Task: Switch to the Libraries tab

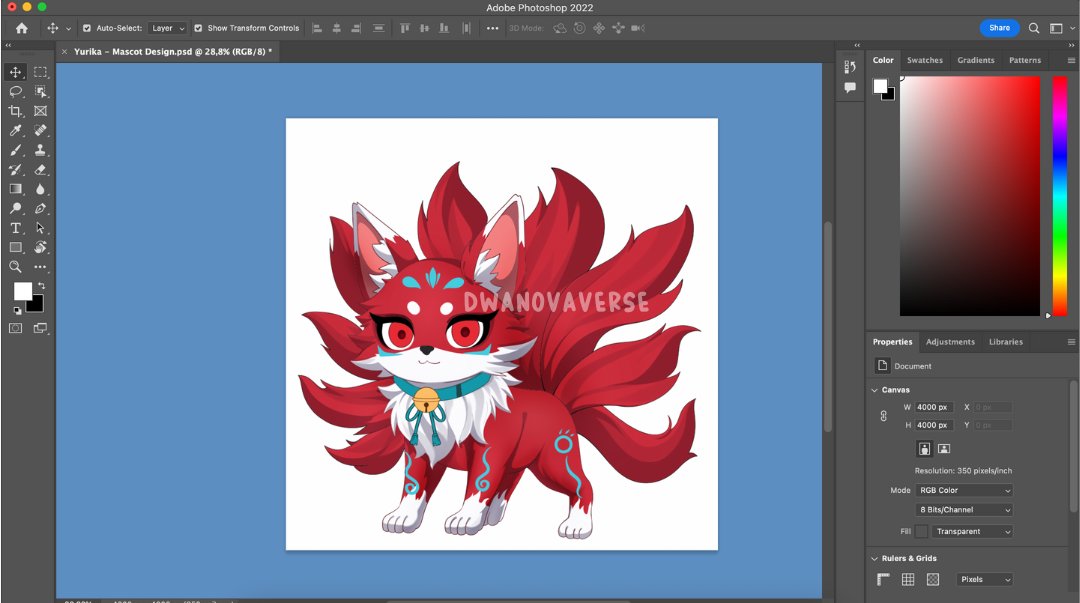Action: (1006, 342)
